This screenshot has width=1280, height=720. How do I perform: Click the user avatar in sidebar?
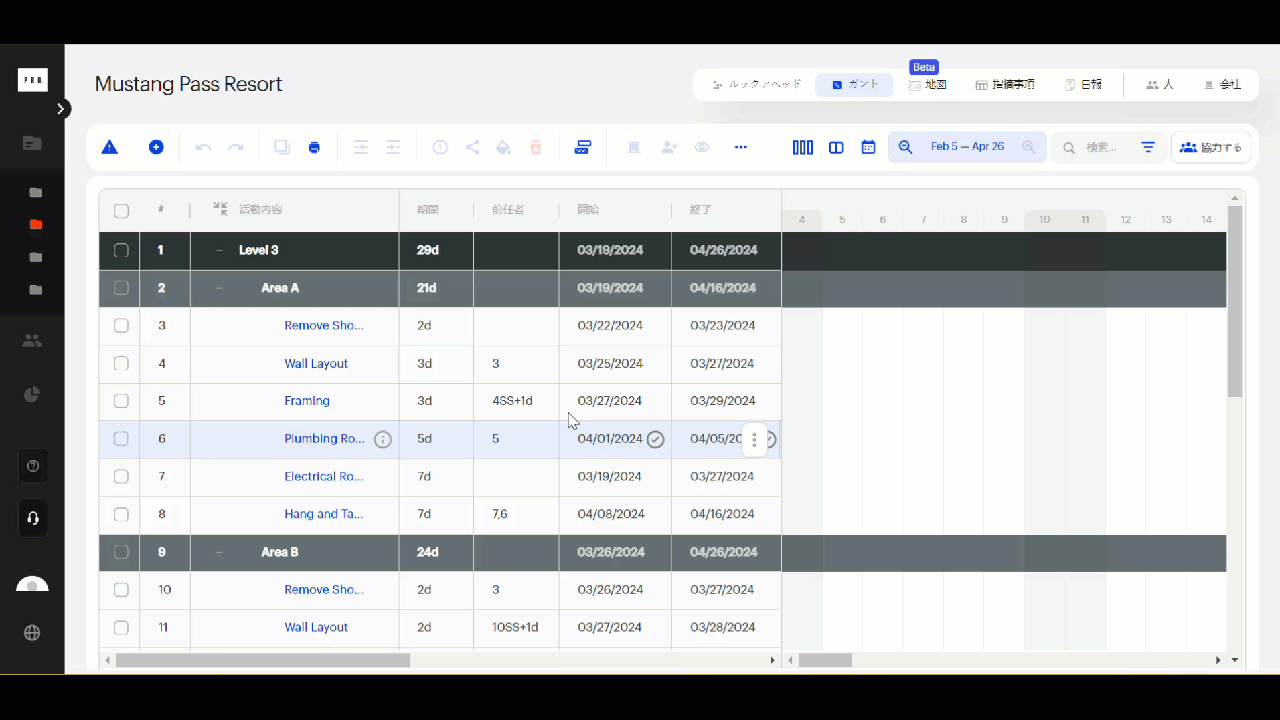pos(32,586)
